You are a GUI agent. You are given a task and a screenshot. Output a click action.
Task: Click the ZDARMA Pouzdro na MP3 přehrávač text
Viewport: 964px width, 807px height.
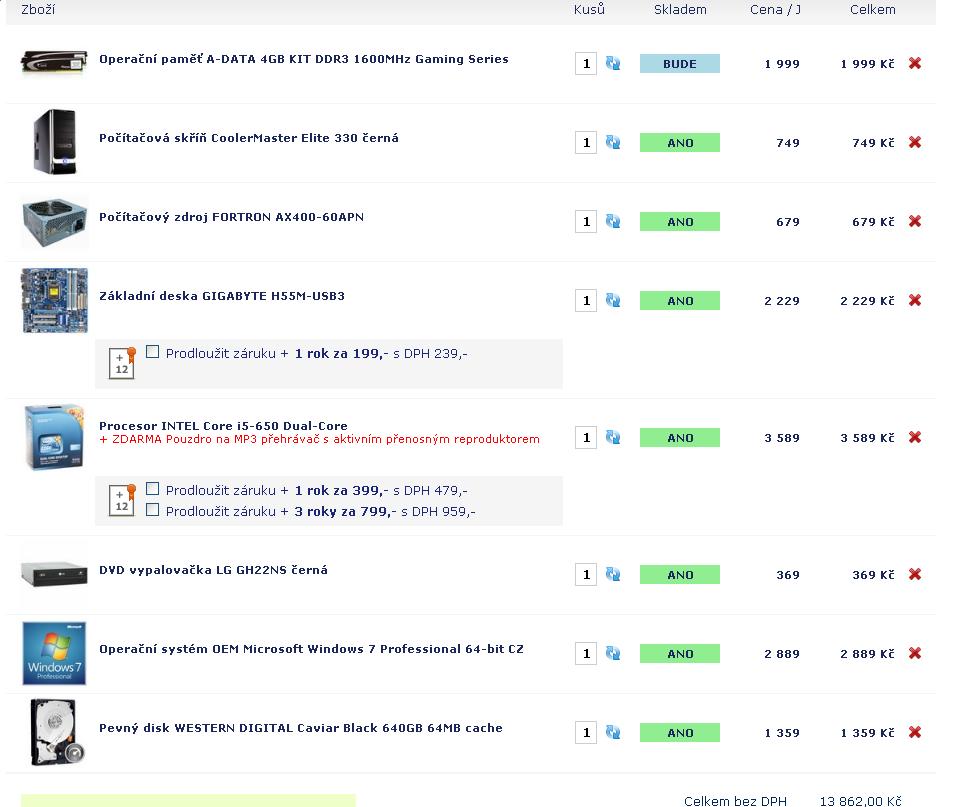point(320,439)
